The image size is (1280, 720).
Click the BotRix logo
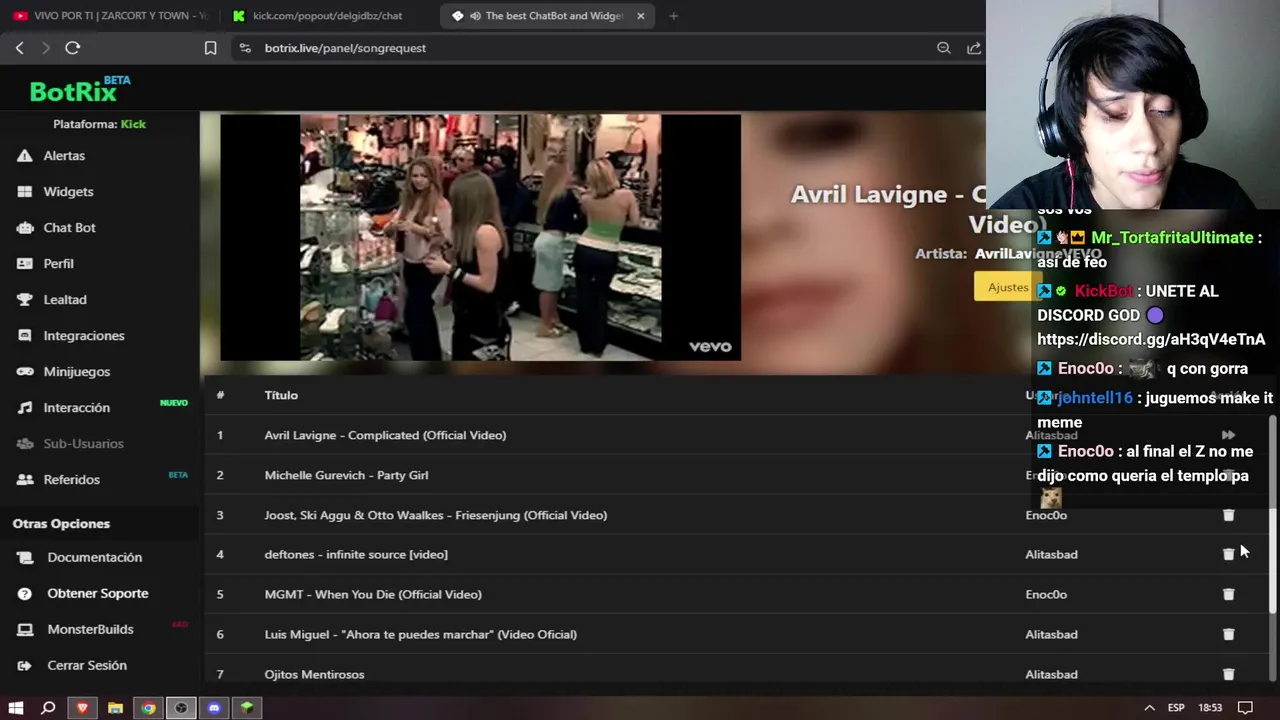pyautogui.click(x=80, y=90)
